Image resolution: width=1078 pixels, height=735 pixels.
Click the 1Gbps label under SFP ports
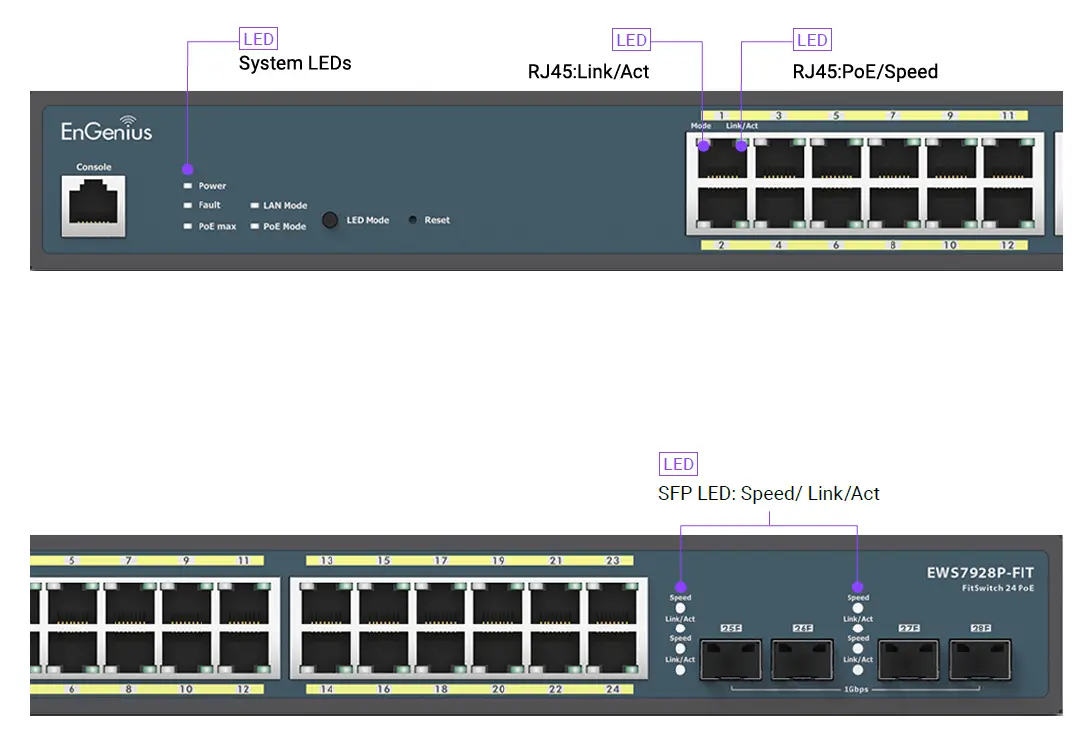(x=856, y=691)
